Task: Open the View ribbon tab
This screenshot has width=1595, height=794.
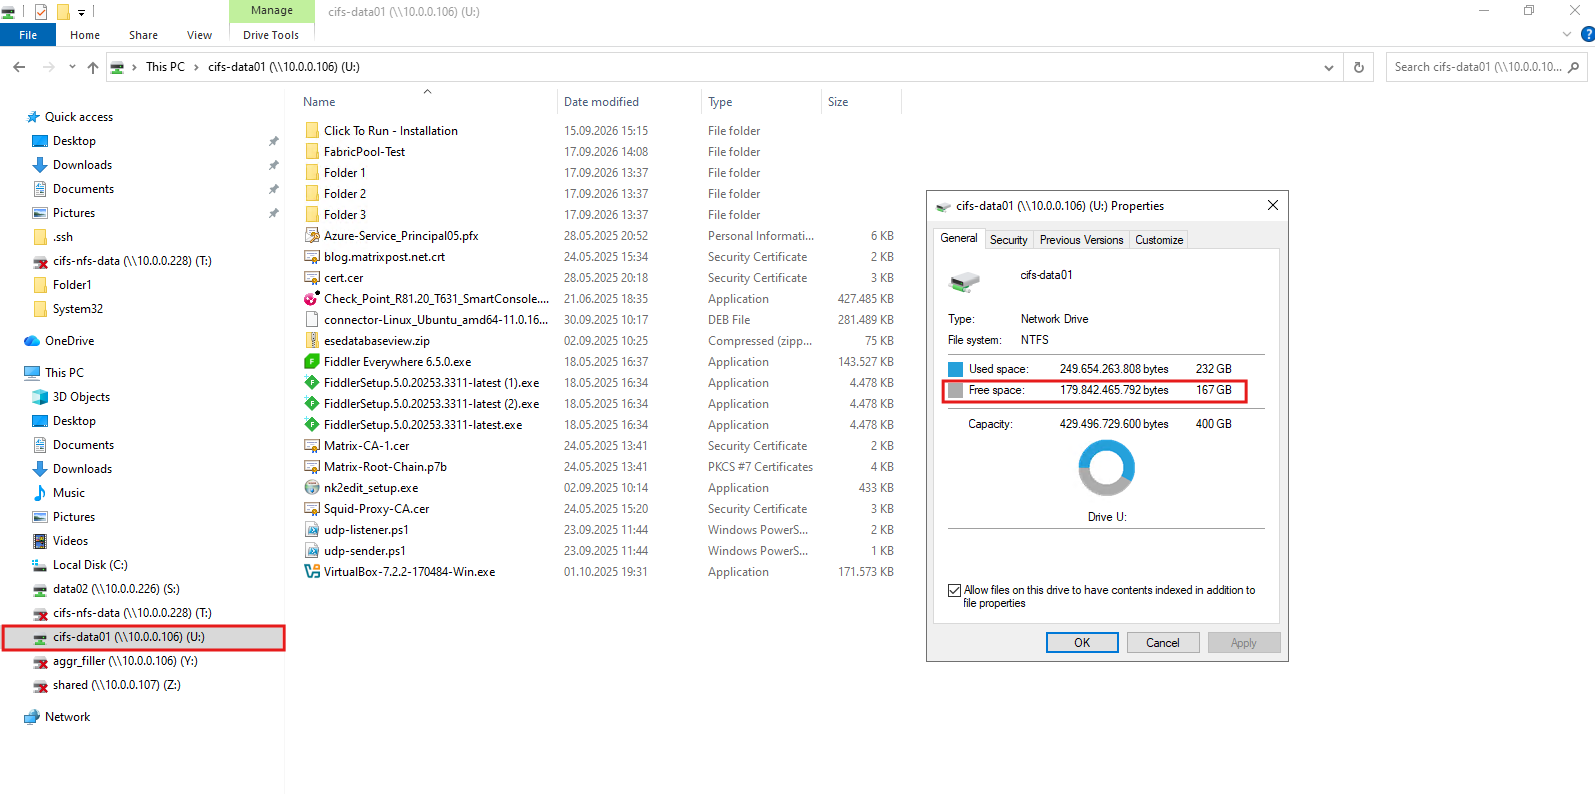Action: click(199, 35)
